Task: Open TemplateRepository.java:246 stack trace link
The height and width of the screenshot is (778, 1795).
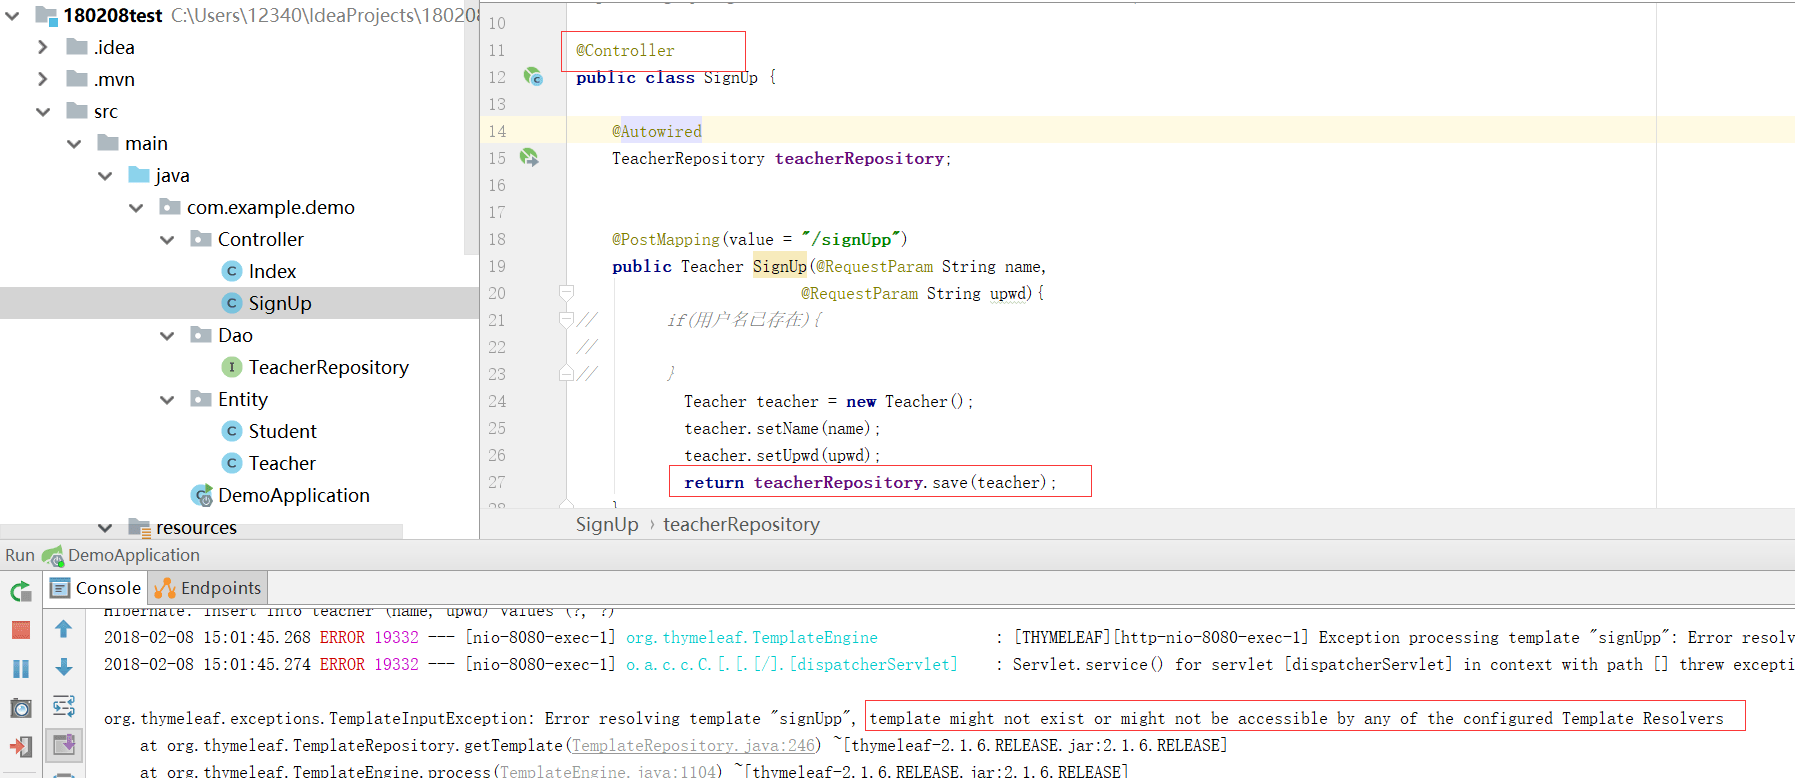Action: 693,745
